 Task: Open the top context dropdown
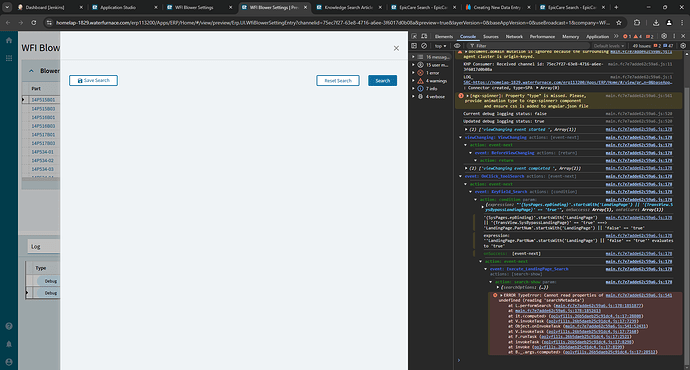440,46
